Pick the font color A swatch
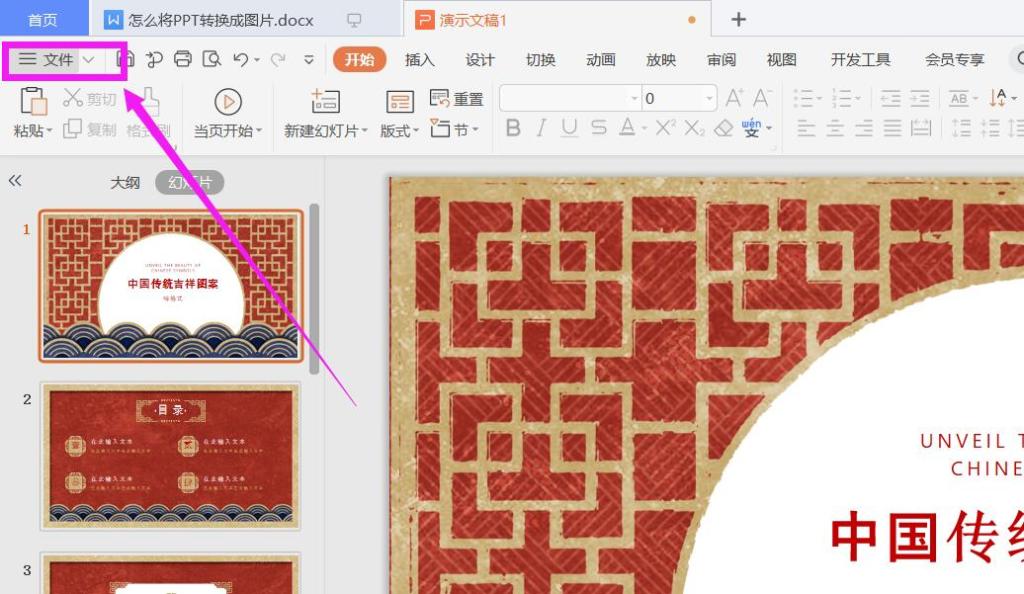 click(x=627, y=128)
